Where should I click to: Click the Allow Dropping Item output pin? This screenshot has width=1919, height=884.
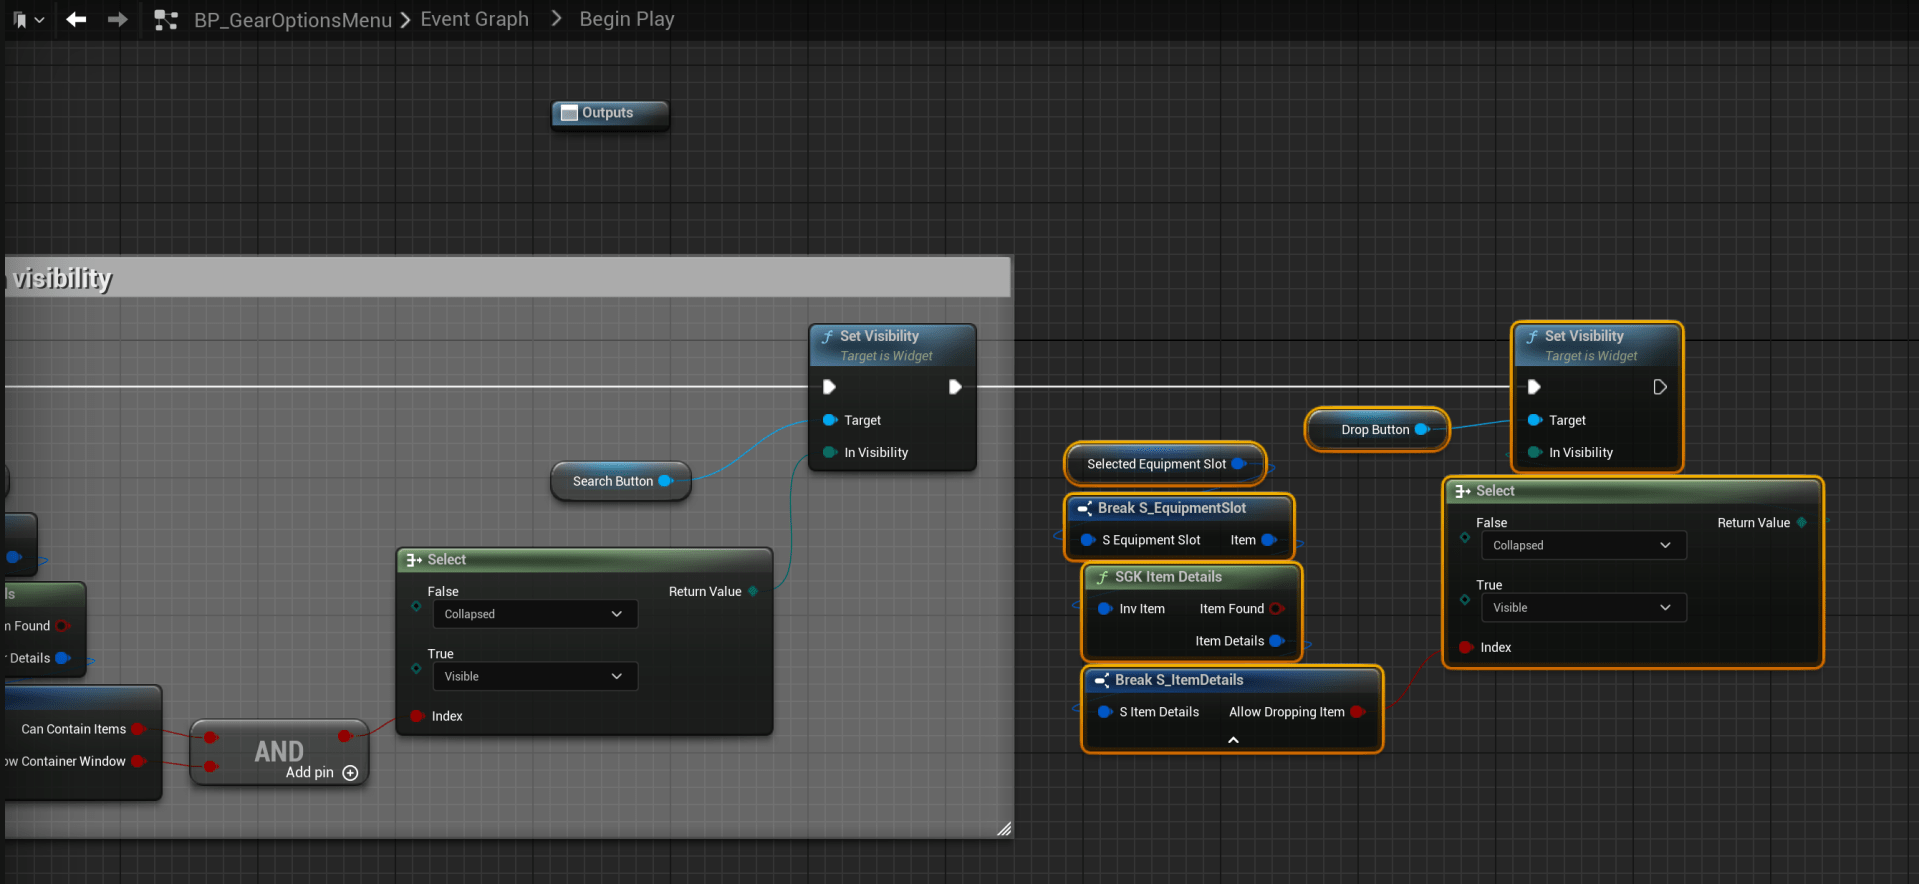[1357, 712]
